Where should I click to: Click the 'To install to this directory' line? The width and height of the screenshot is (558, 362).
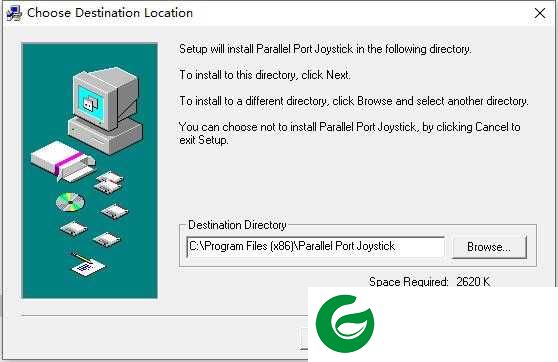pos(265,75)
